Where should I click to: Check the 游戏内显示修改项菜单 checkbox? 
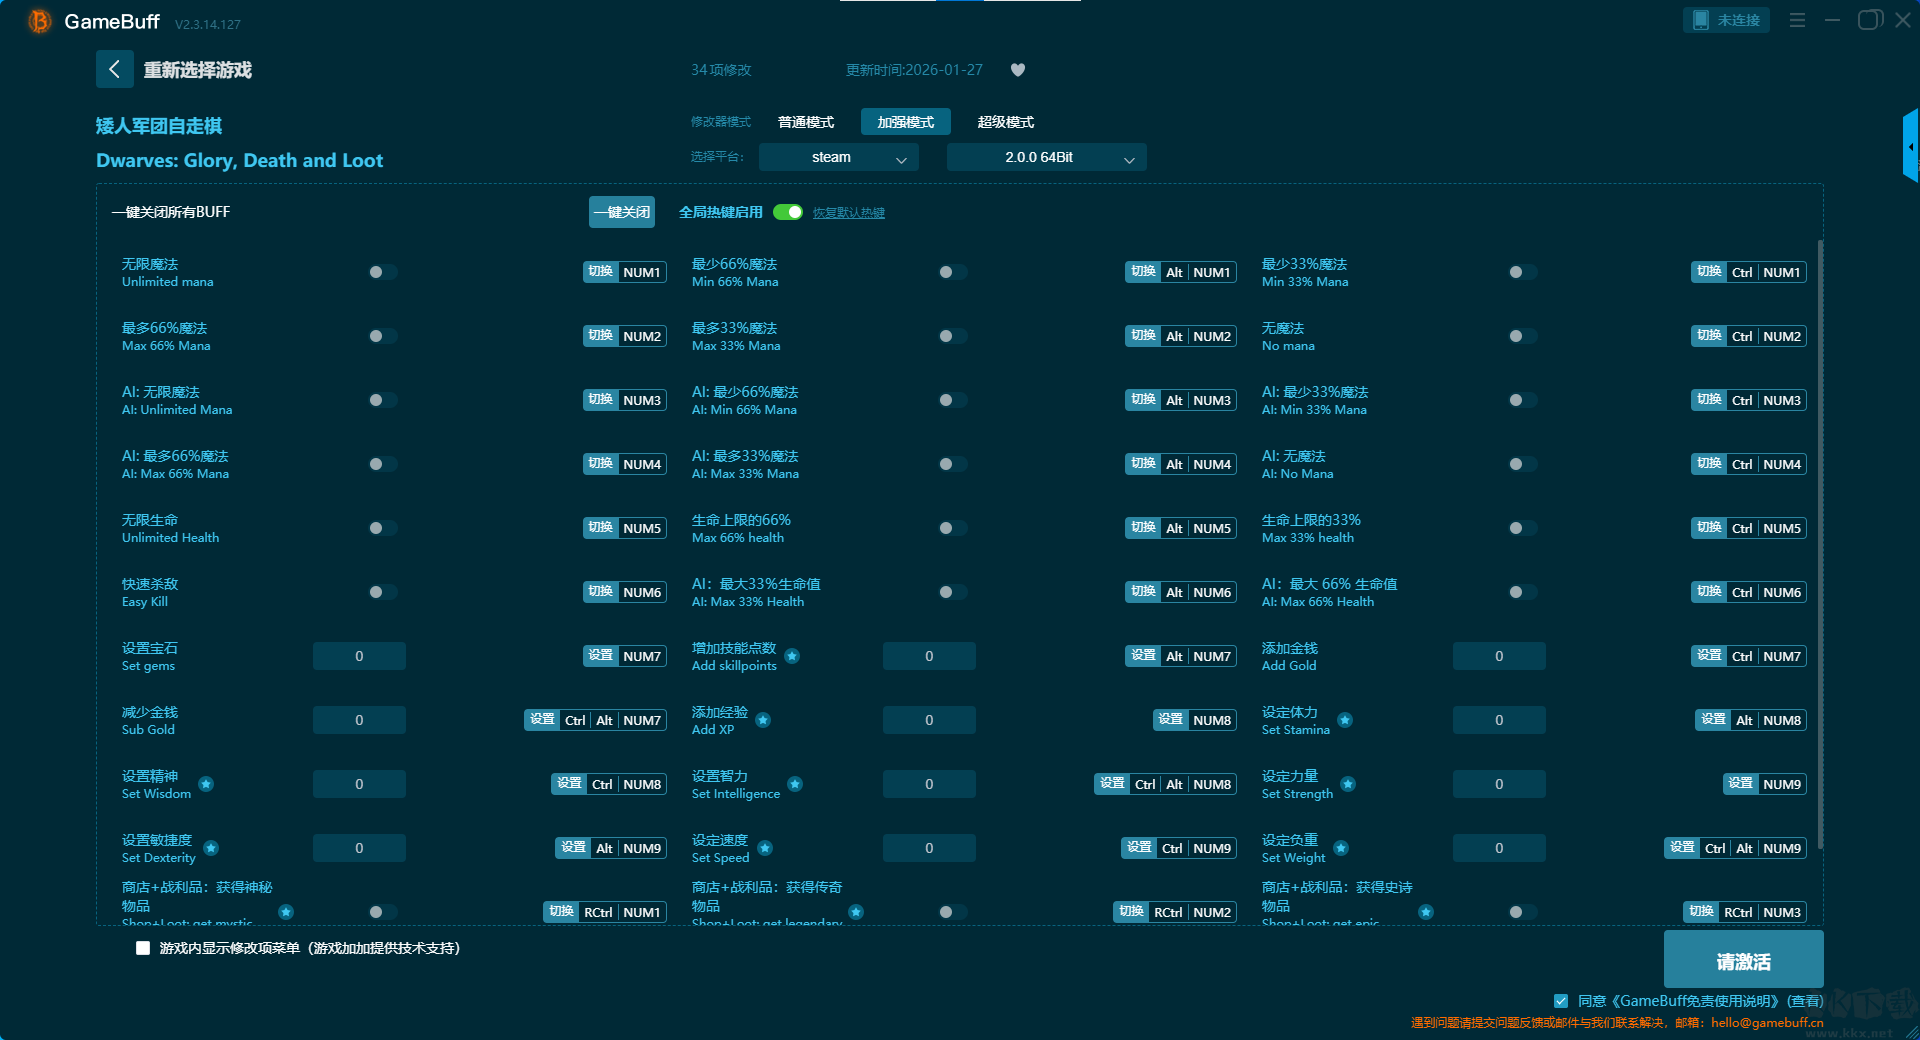pyautogui.click(x=143, y=948)
